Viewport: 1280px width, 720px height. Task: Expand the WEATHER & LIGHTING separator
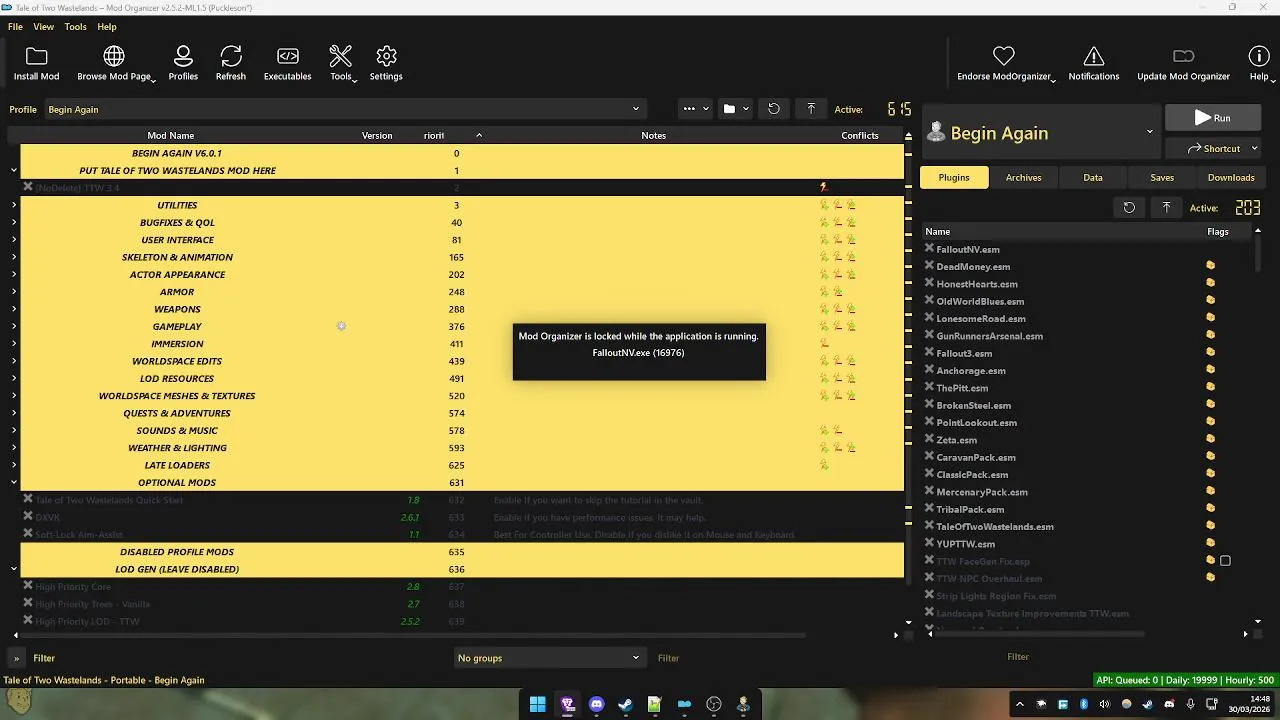(x=14, y=448)
